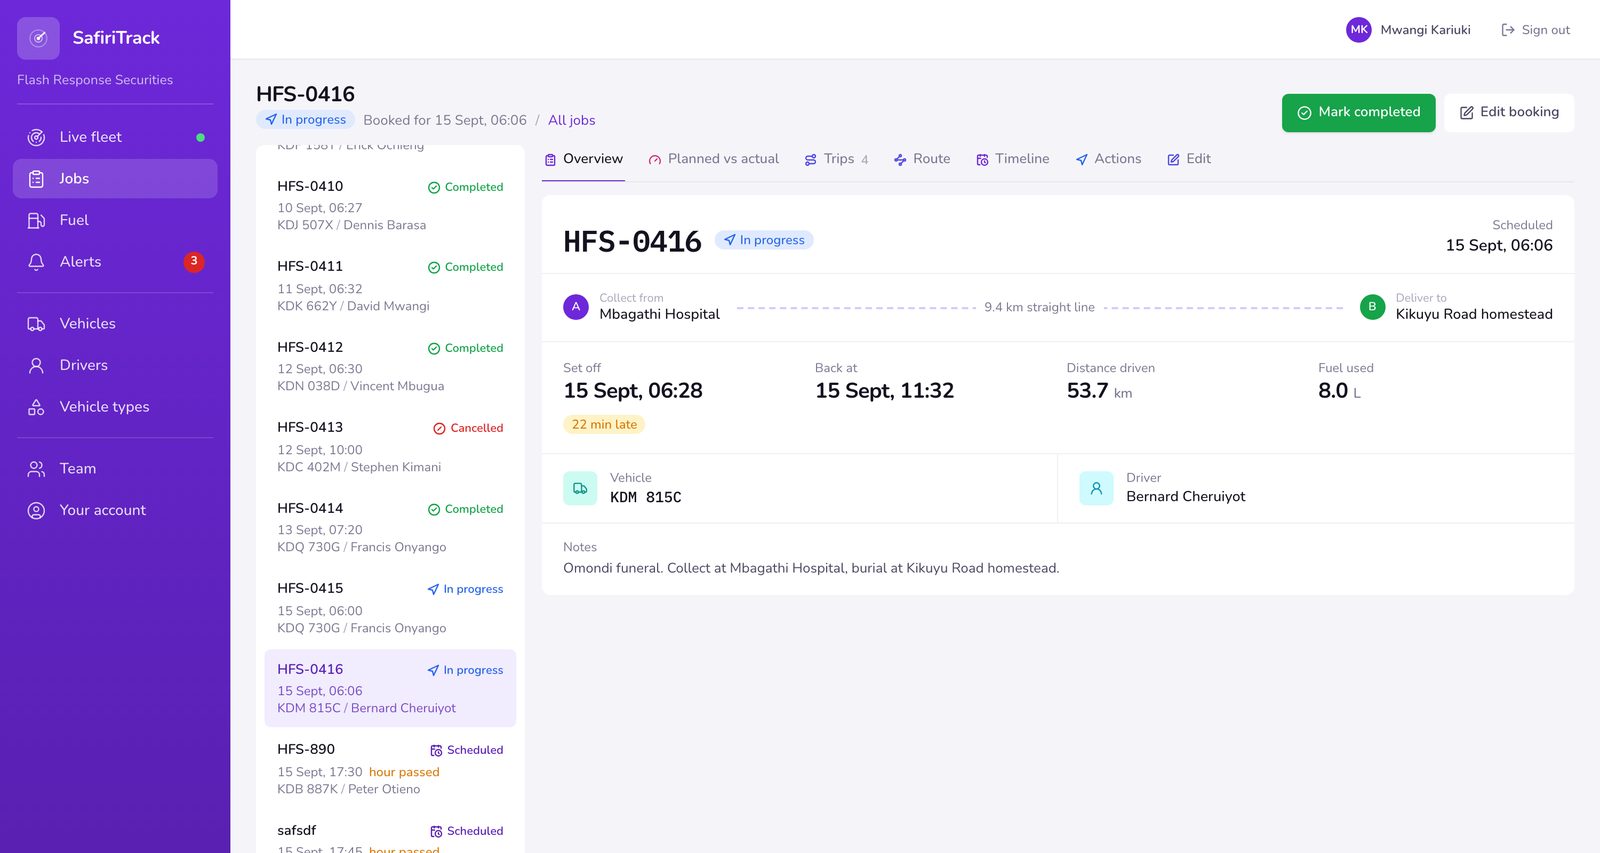Open the Fuel page from sidebar

point(115,220)
